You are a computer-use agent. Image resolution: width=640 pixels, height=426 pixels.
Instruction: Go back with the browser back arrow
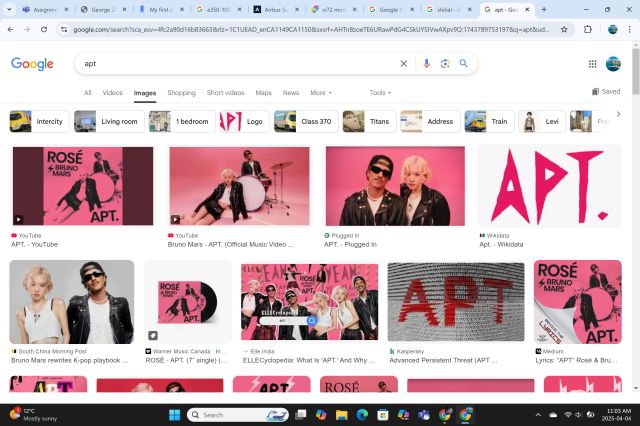point(11,29)
